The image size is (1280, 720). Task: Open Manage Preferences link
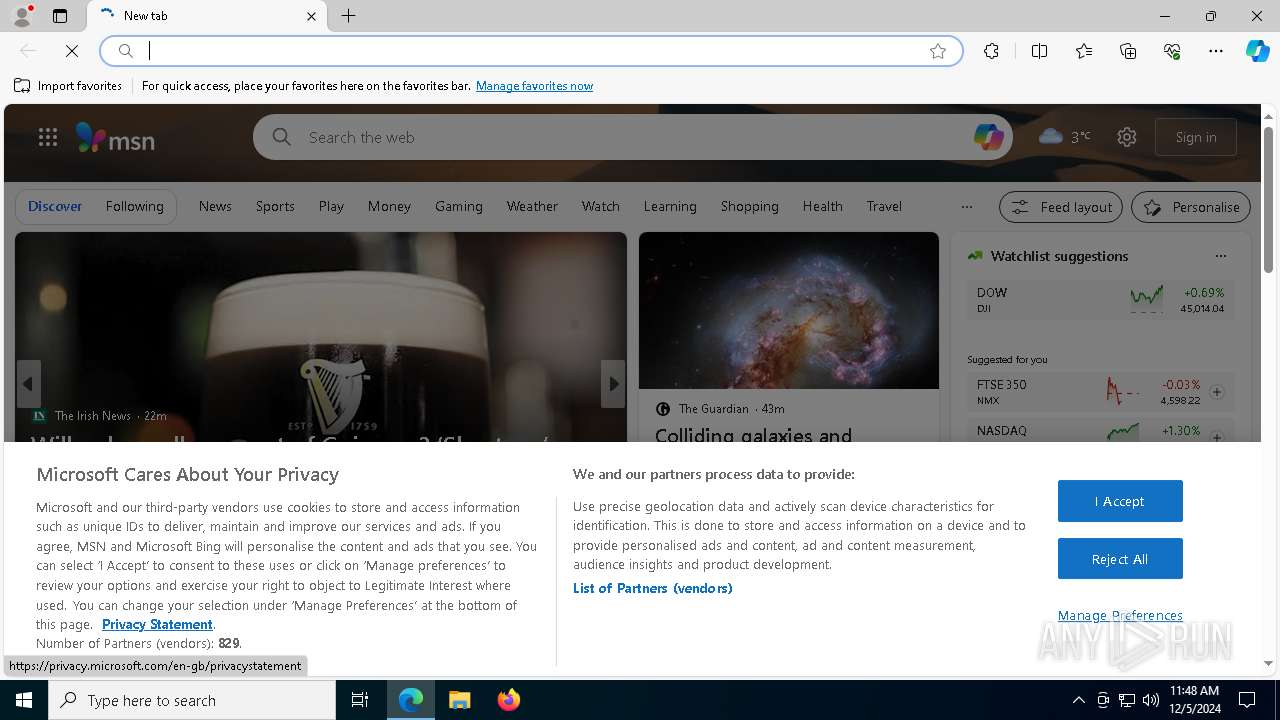[1120, 615]
